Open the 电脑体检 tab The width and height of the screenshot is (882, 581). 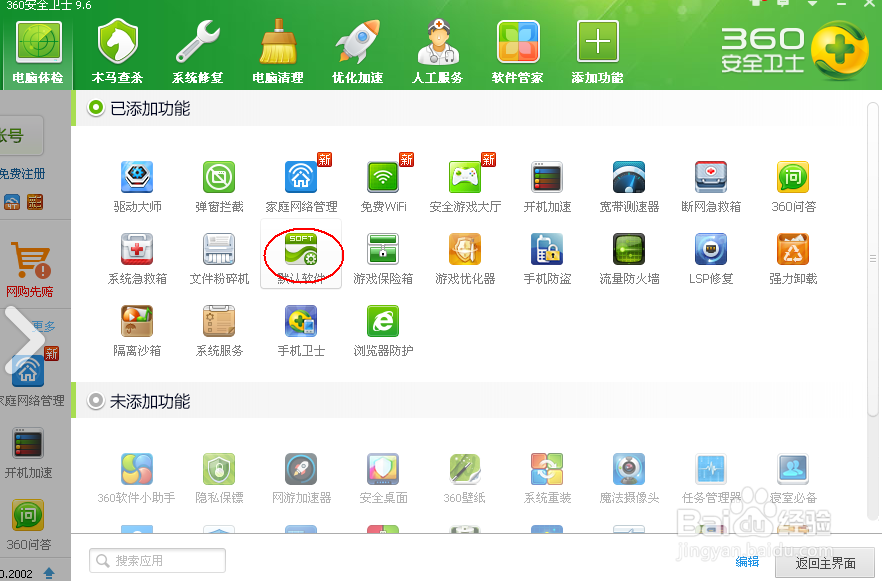point(38,53)
